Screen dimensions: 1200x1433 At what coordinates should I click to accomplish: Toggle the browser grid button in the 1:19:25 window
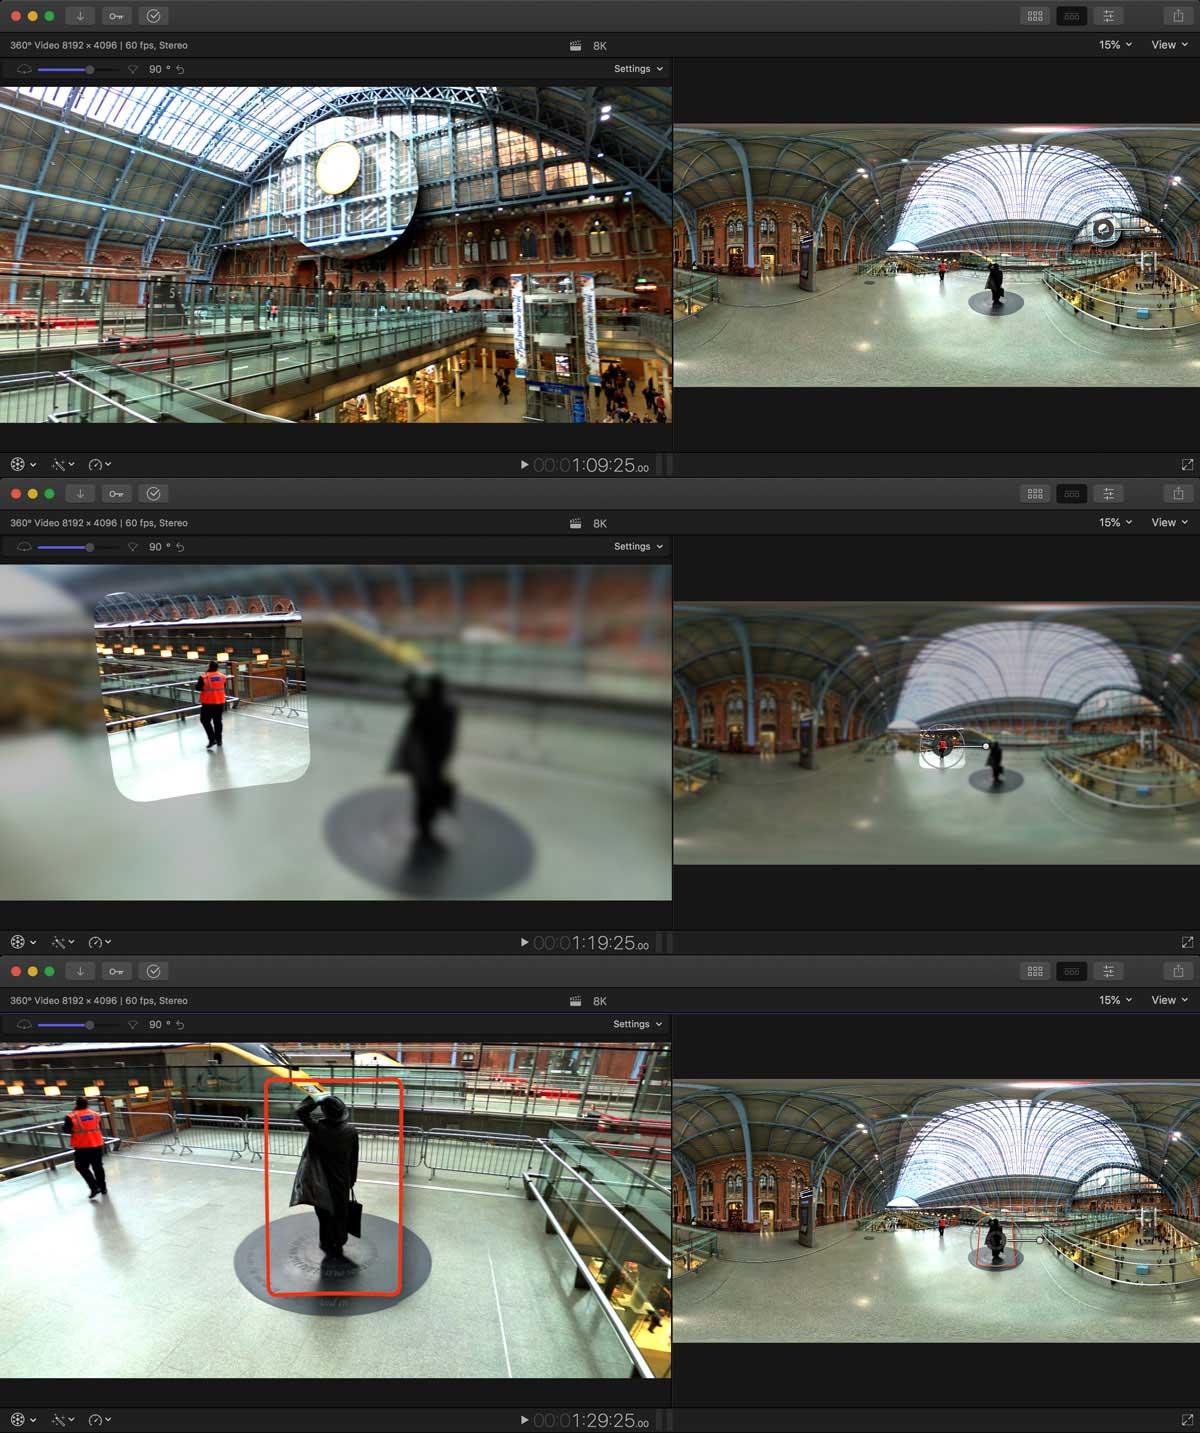1035,494
